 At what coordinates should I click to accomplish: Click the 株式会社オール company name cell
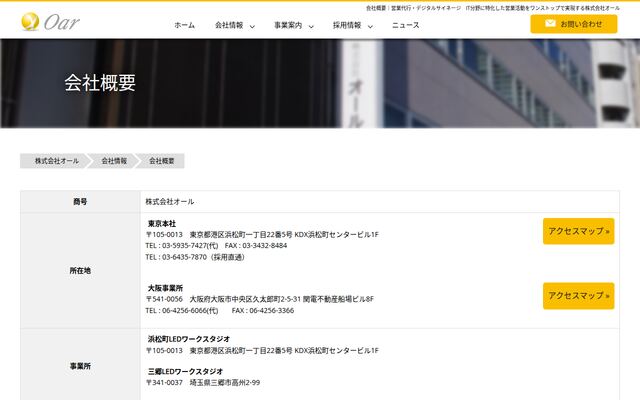pos(380,202)
